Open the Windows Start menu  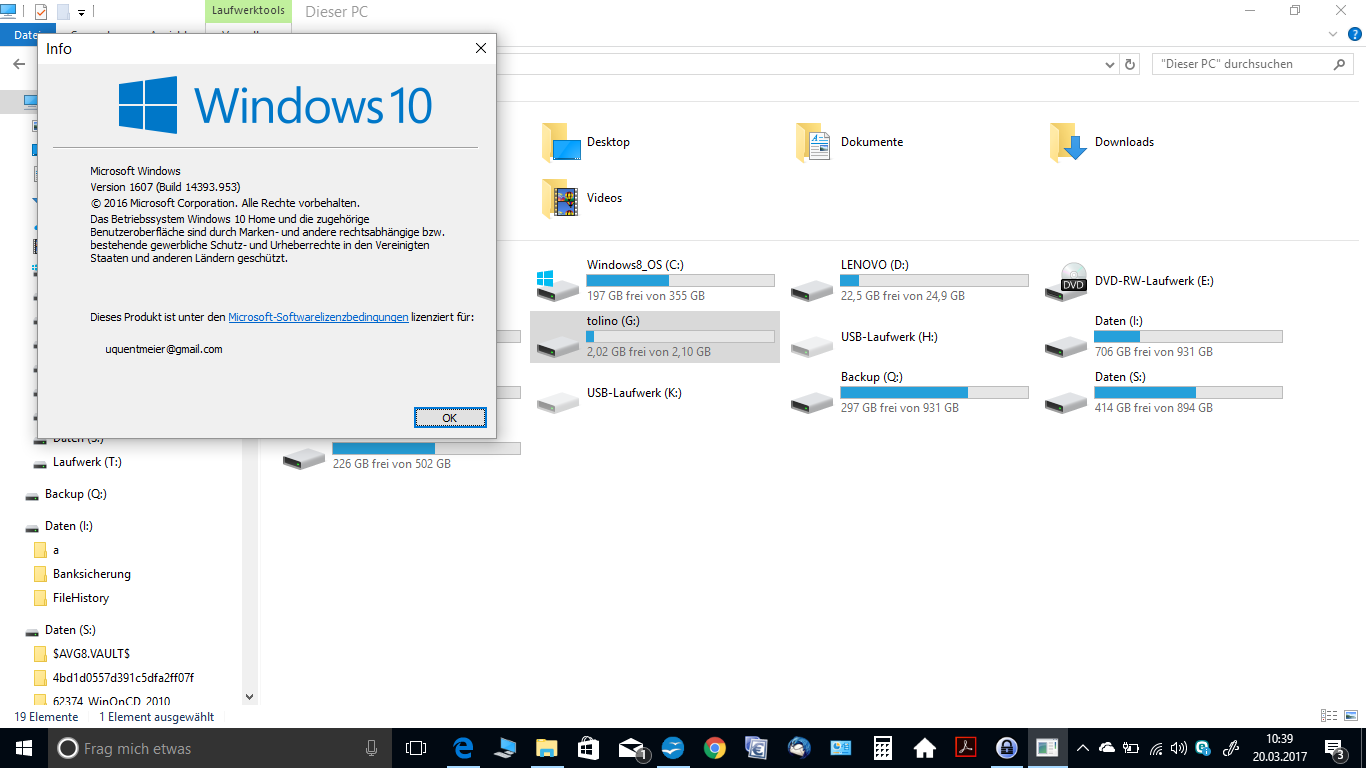pyautogui.click(x=24, y=748)
